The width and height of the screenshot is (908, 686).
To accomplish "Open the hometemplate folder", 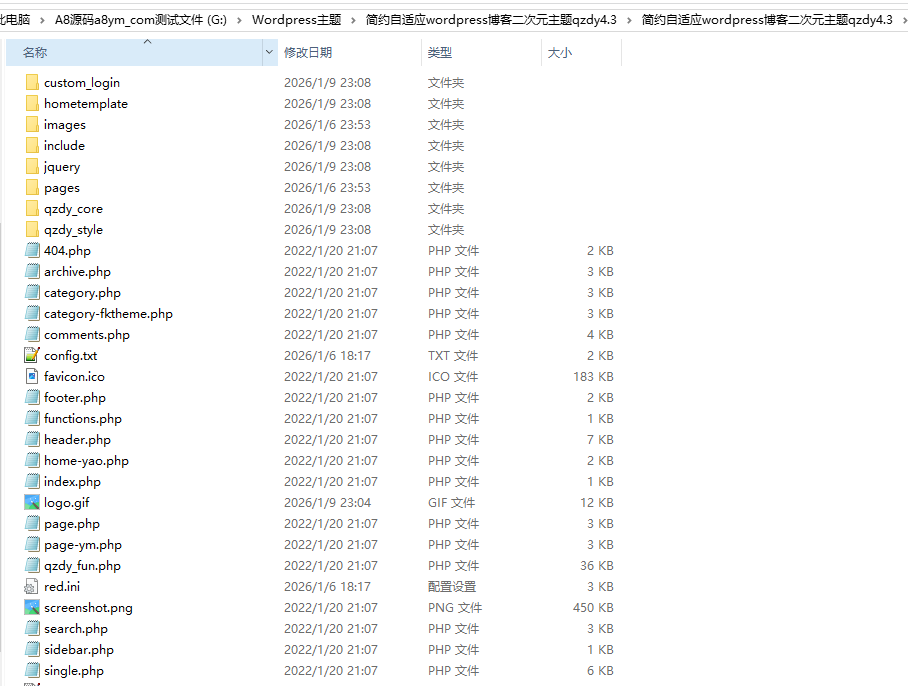I will coord(85,103).
